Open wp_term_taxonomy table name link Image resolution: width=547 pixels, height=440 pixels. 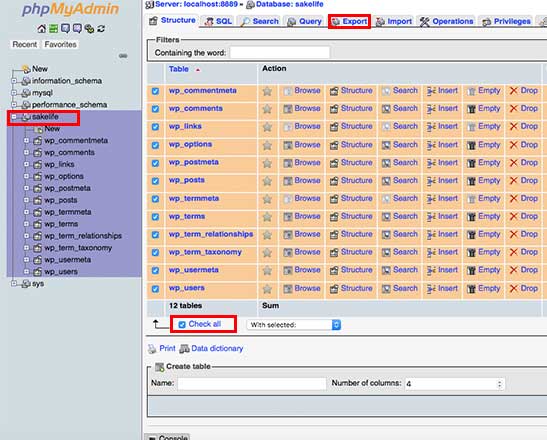click(x=205, y=252)
